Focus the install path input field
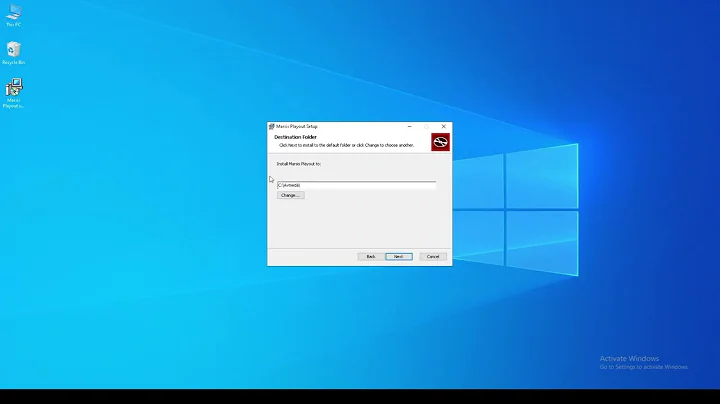Viewport: 720px width, 404px height. click(x=356, y=185)
